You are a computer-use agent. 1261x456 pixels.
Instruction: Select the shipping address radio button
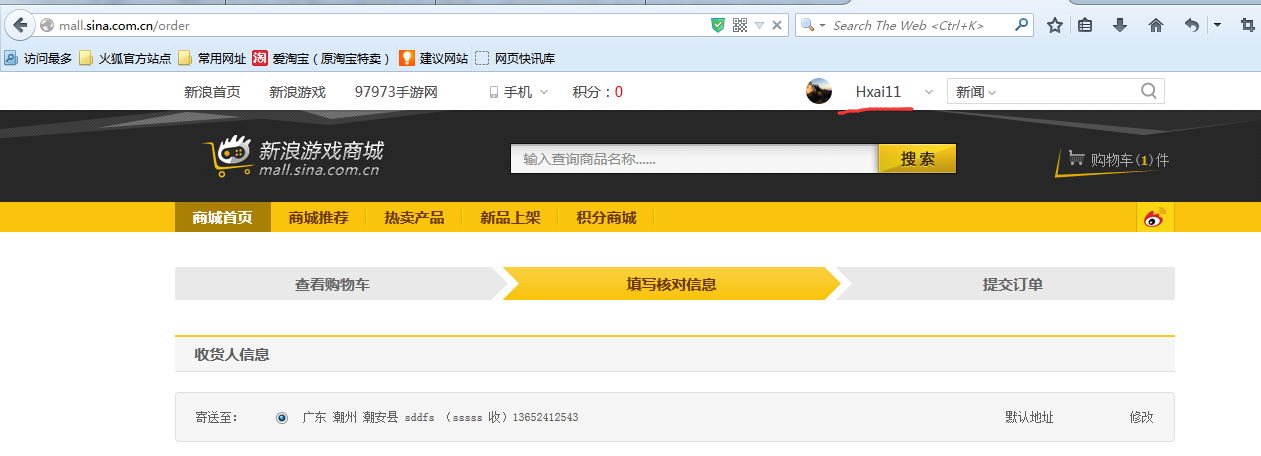(x=282, y=417)
